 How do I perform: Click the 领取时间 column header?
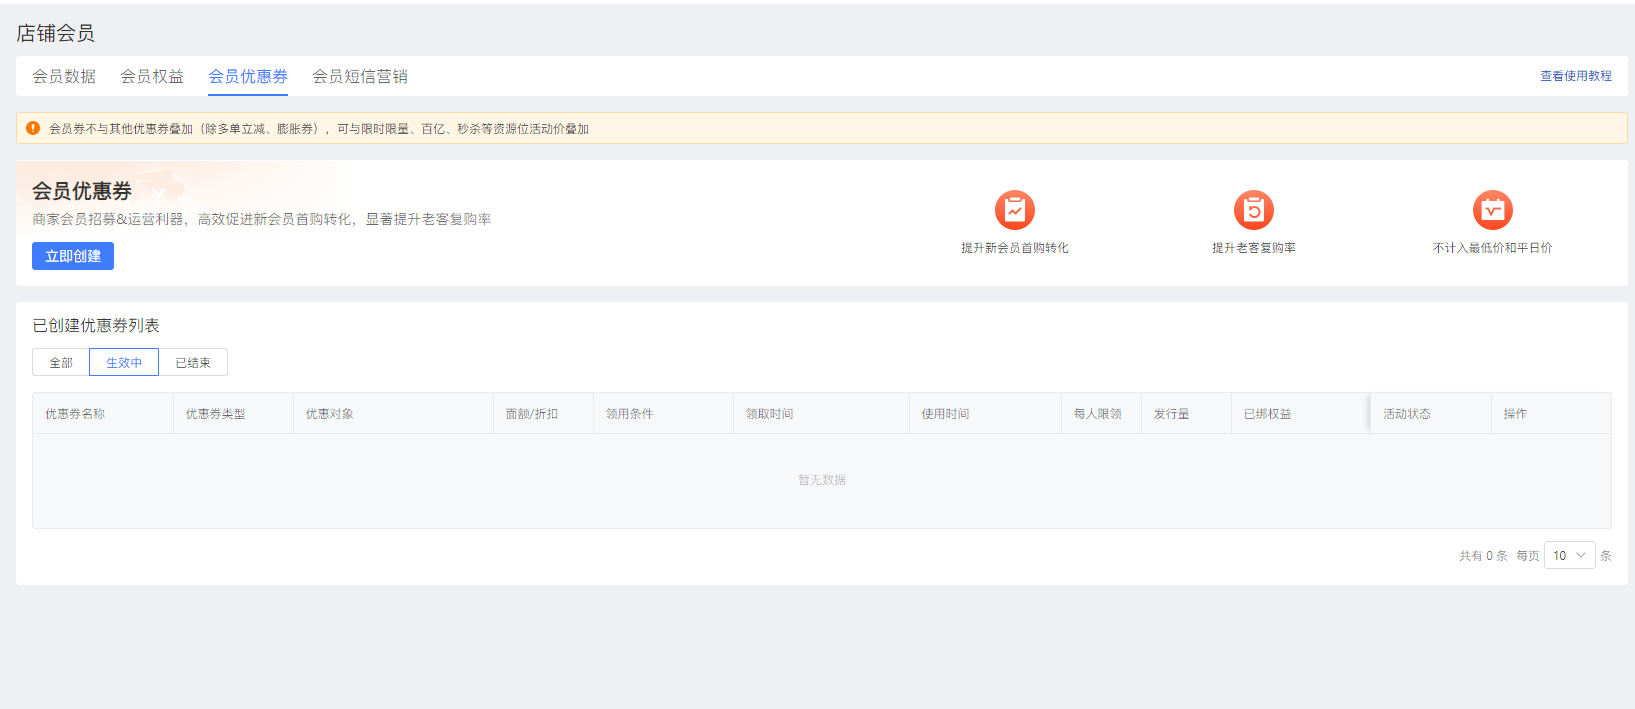(x=770, y=414)
